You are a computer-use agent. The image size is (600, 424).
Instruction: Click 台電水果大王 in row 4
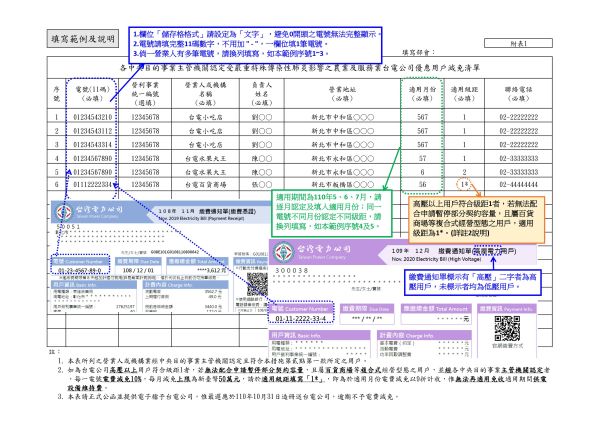205,158
